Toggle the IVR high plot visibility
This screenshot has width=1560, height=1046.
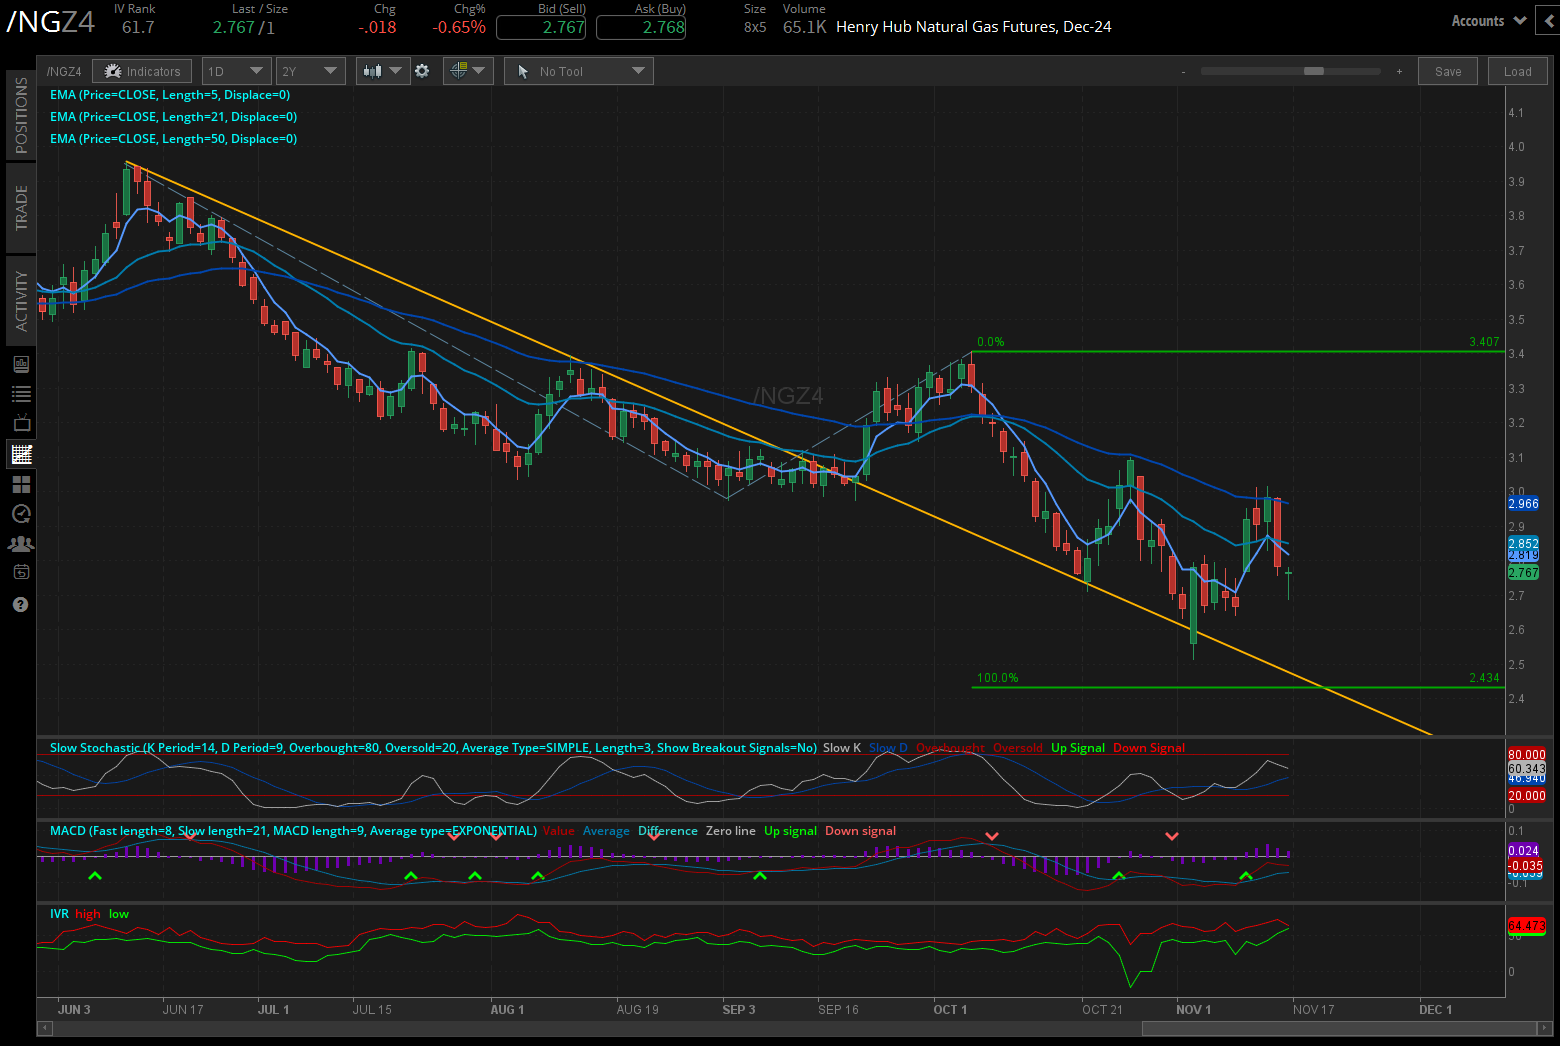87,913
